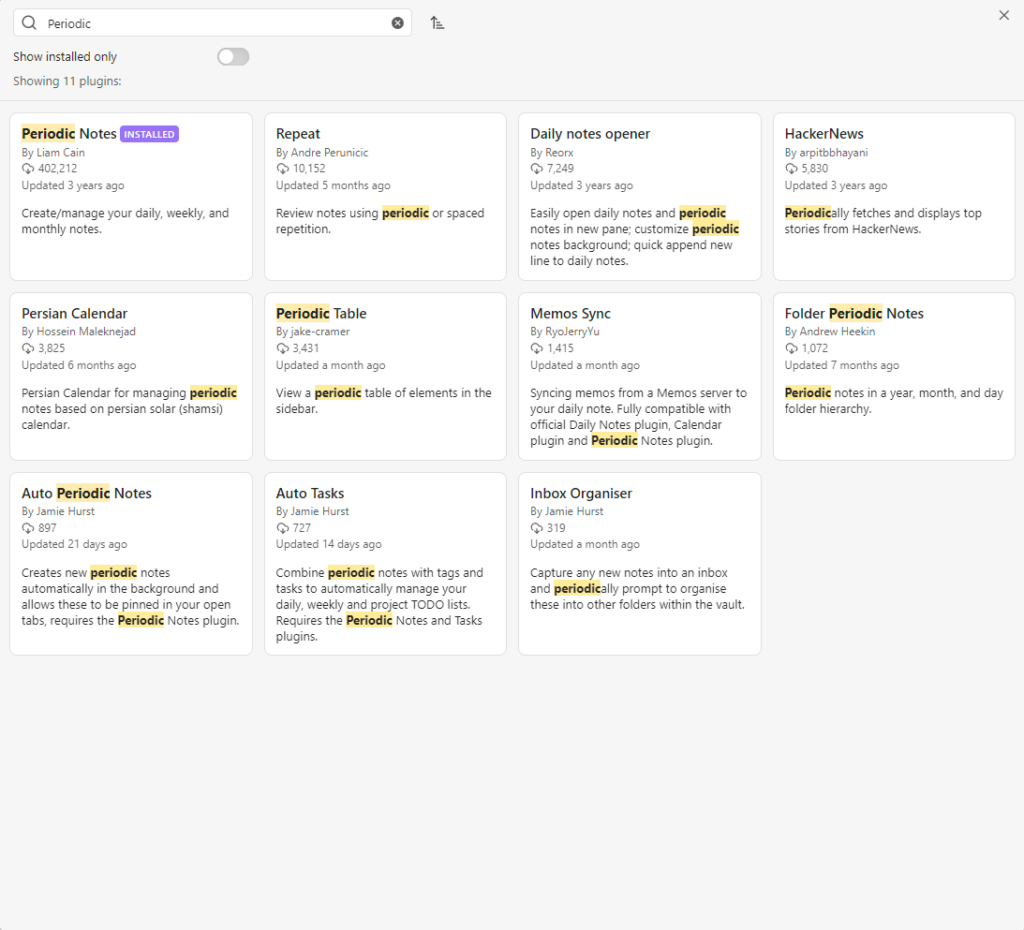Viewport: 1024px width, 930px height.
Task: Click the INSTALLED badge on Periodic Notes
Action: pyautogui.click(x=149, y=133)
